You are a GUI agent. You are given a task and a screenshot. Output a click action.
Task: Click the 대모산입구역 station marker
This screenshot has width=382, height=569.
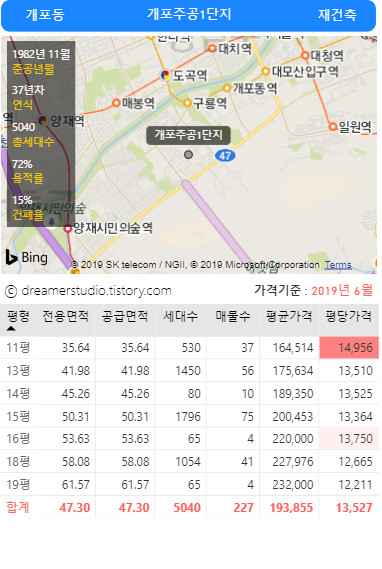[x=266, y=71]
